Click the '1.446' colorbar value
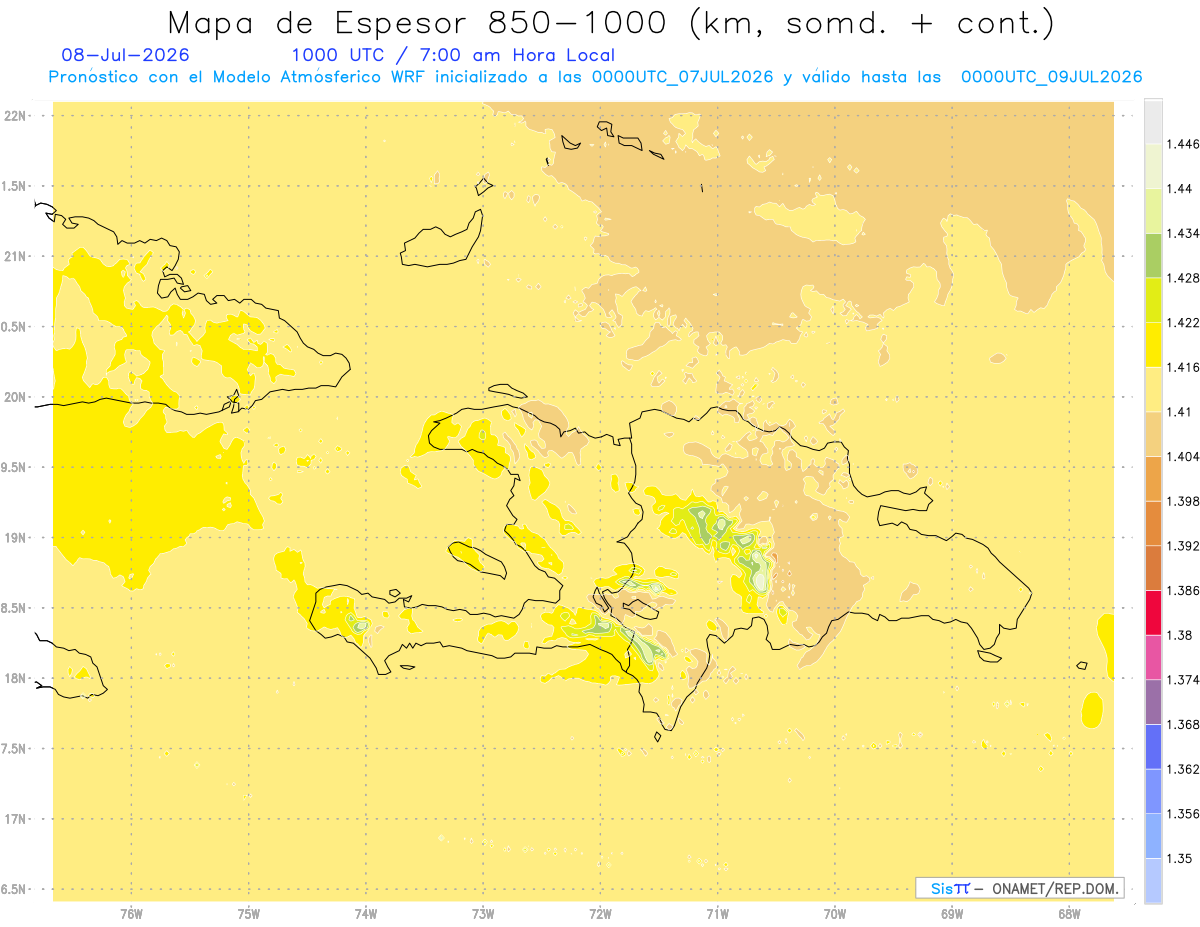This screenshot has width=1200, height=927. (1183, 144)
